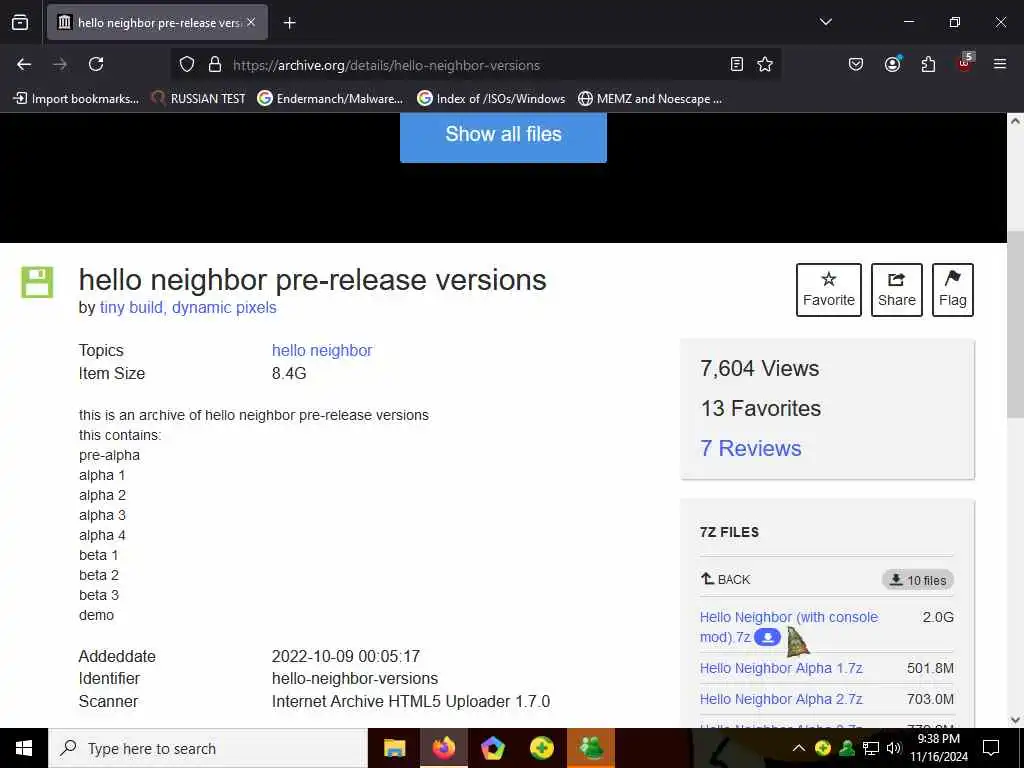Open the tiny build, dynamic pixels link
Viewport: 1024px width, 768px height.
pyautogui.click(x=188, y=308)
